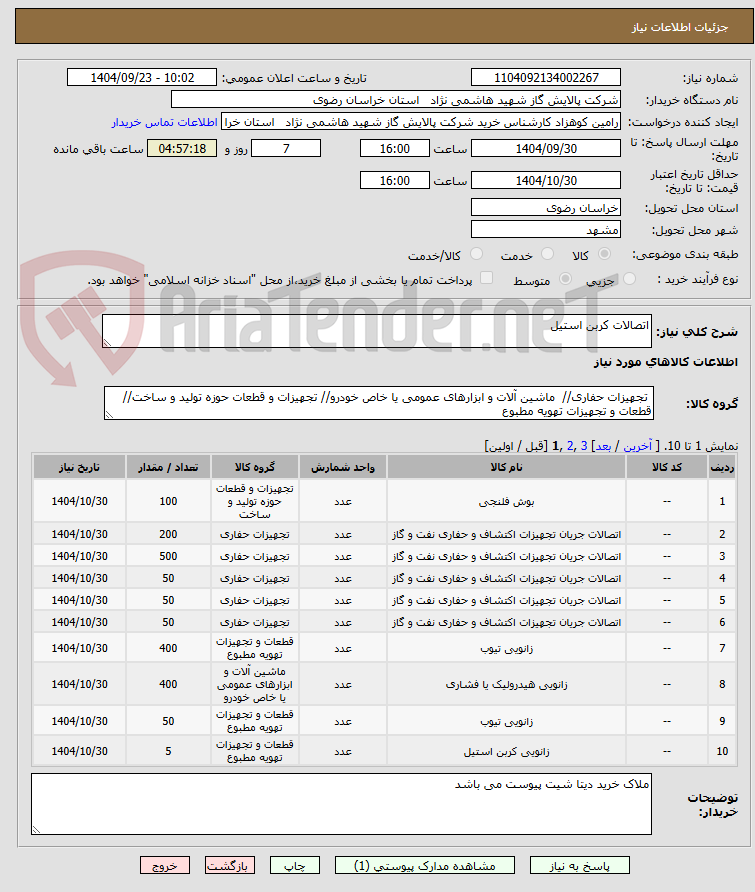
Task: Go to page 2 of results
Action: point(570,446)
